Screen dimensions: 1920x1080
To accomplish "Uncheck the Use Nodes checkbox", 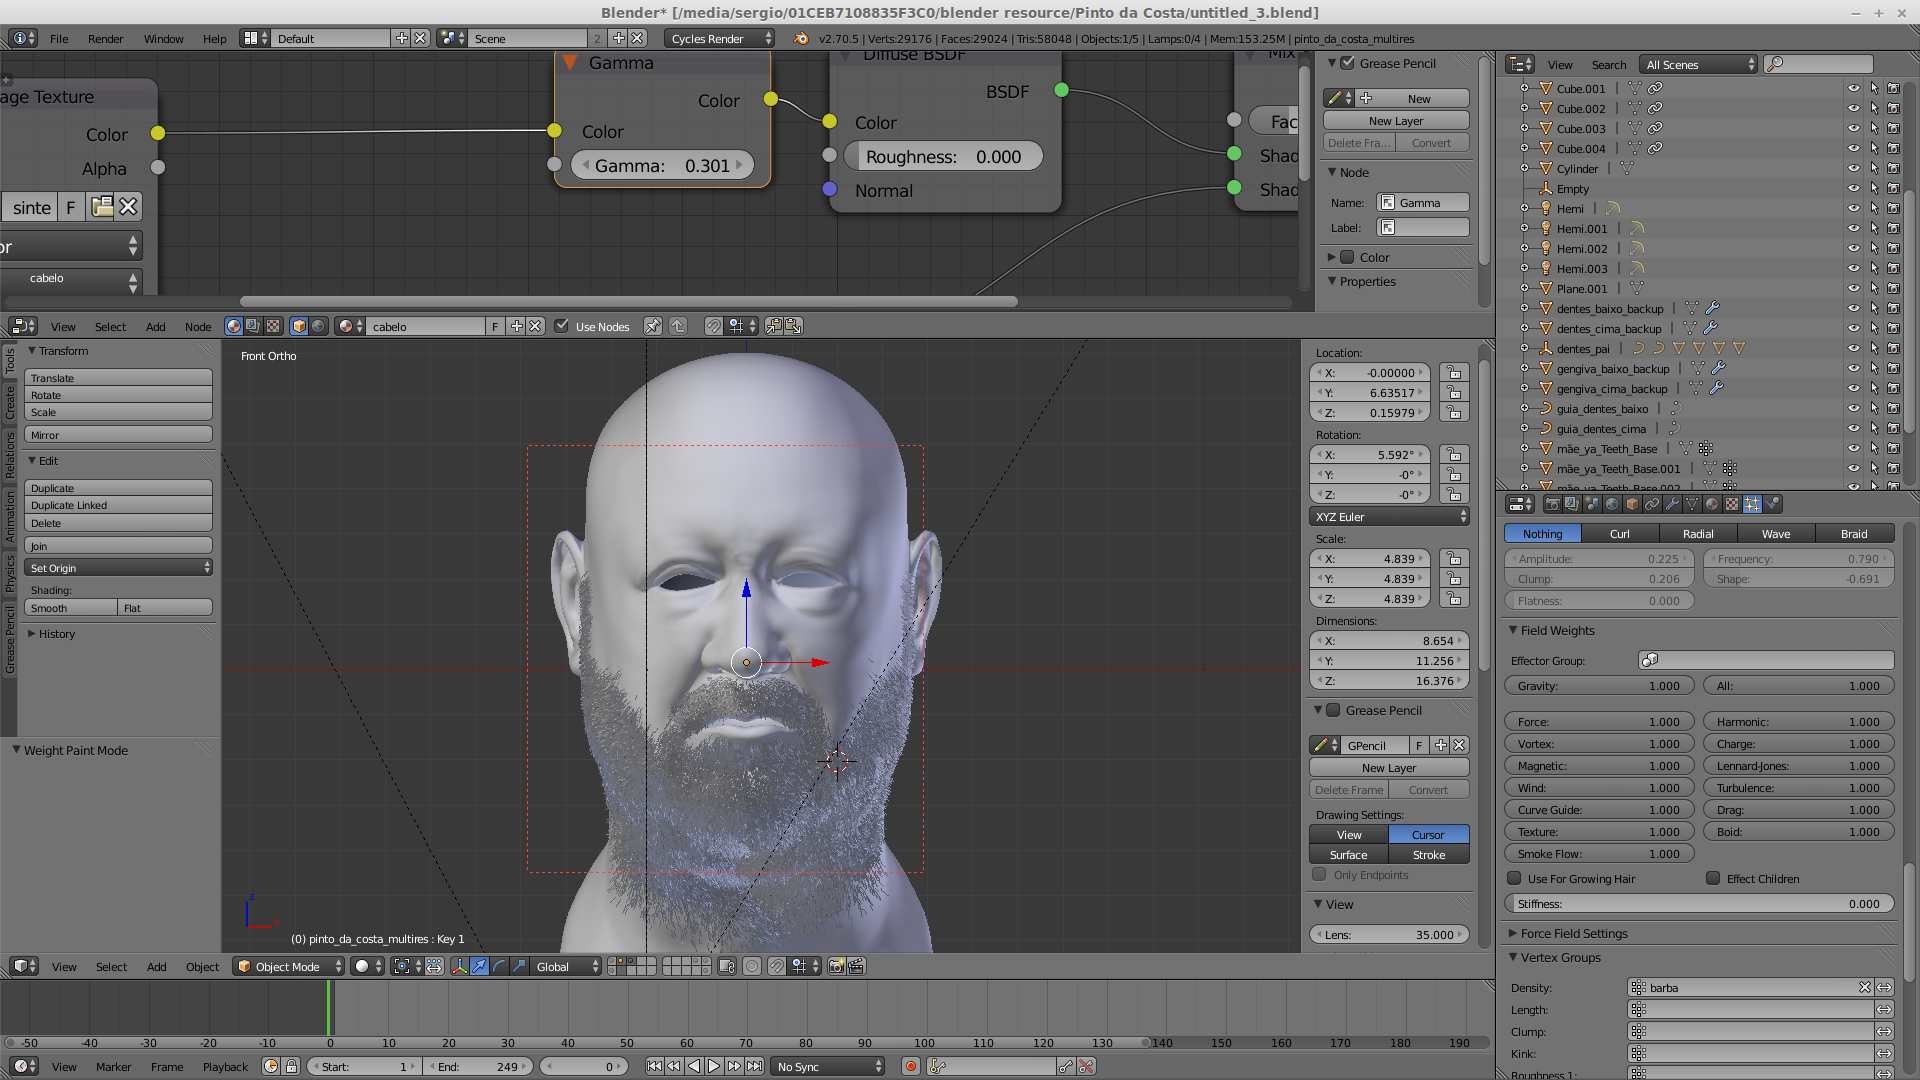I will tap(561, 326).
